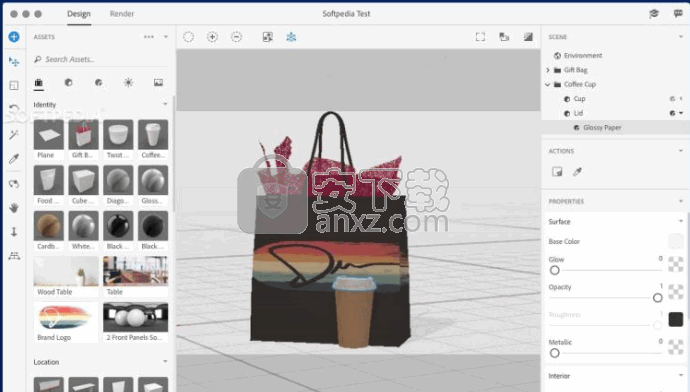Click the place graphic action icon

[557, 172]
